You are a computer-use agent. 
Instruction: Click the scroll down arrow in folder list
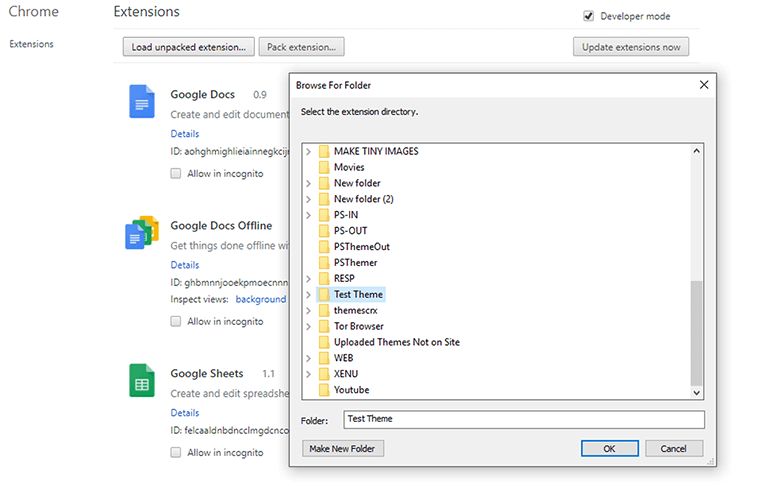point(696,392)
